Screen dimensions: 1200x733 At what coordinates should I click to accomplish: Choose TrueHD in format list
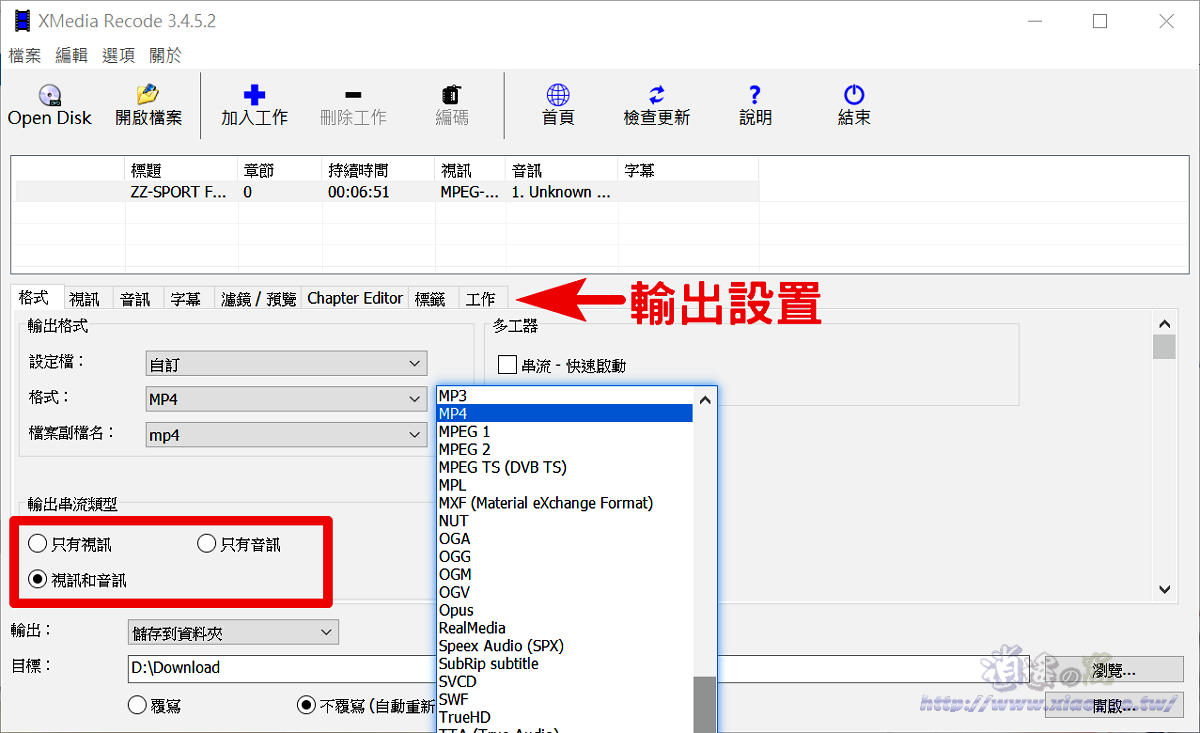tap(565, 717)
